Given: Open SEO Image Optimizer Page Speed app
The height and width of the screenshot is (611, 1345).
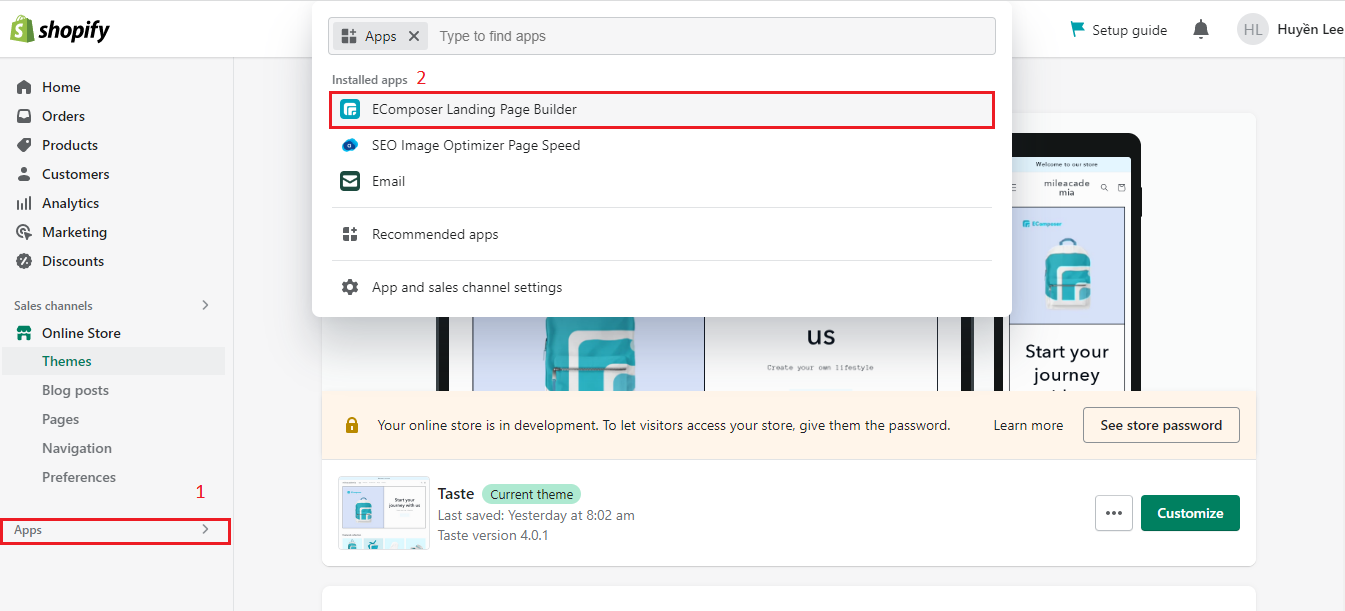Looking at the screenshot, I should [x=662, y=145].
